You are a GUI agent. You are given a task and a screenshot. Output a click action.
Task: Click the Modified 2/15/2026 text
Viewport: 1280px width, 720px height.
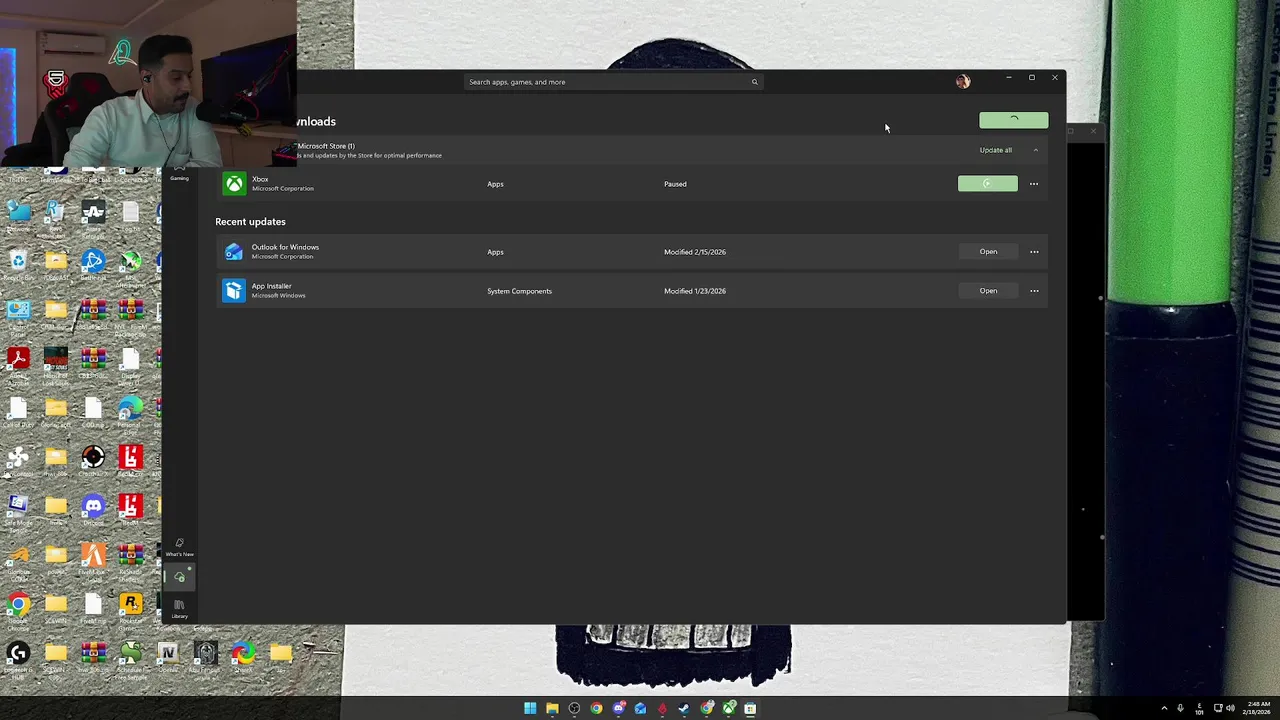click(x=695, y=252)
